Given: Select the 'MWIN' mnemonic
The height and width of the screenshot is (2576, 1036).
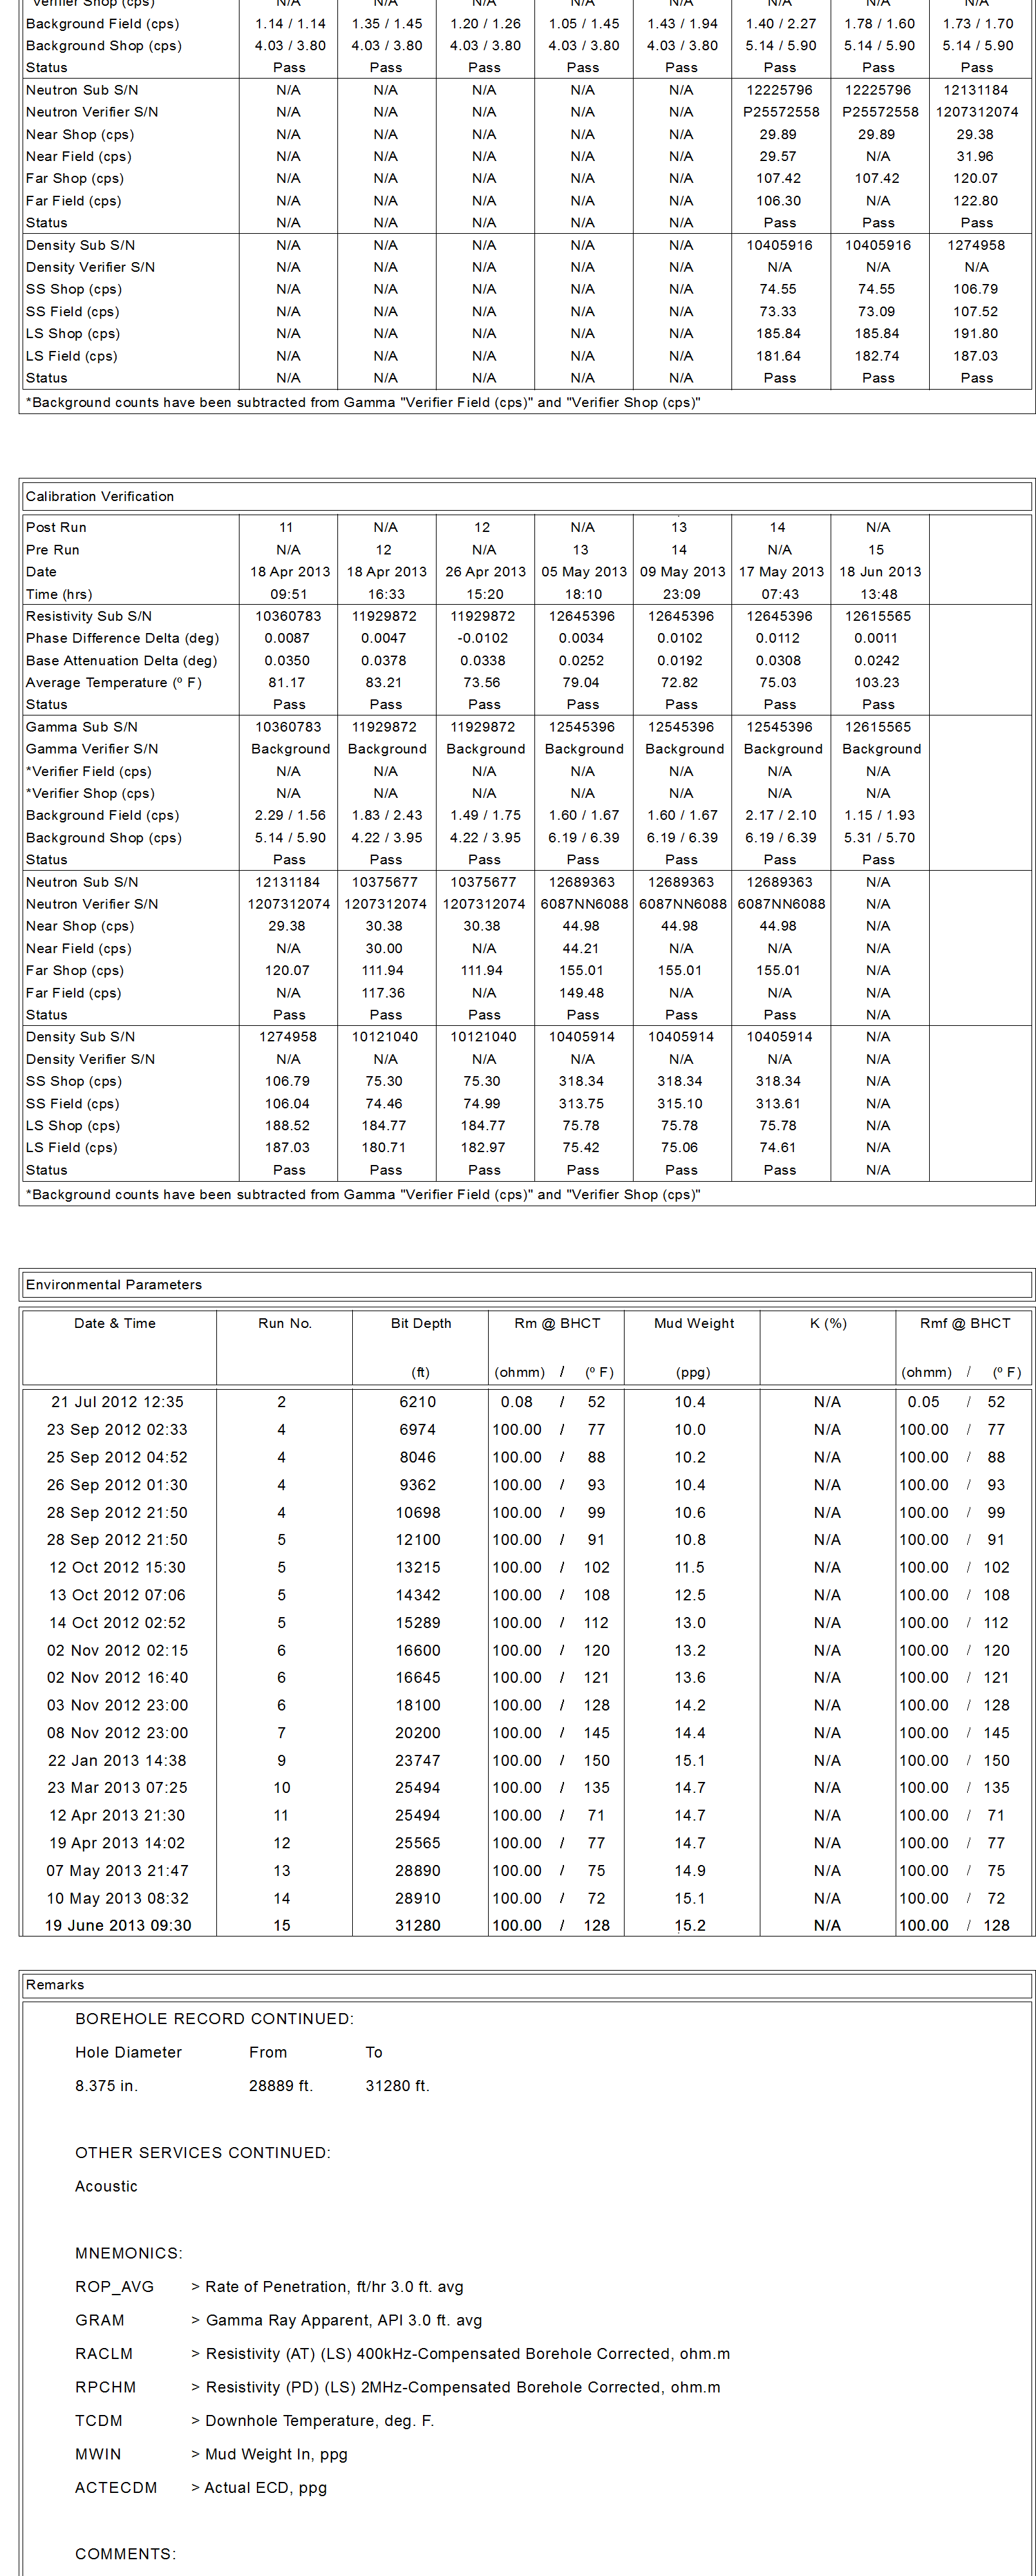Looking at the screenshot, I should [x=98, y=2454].
